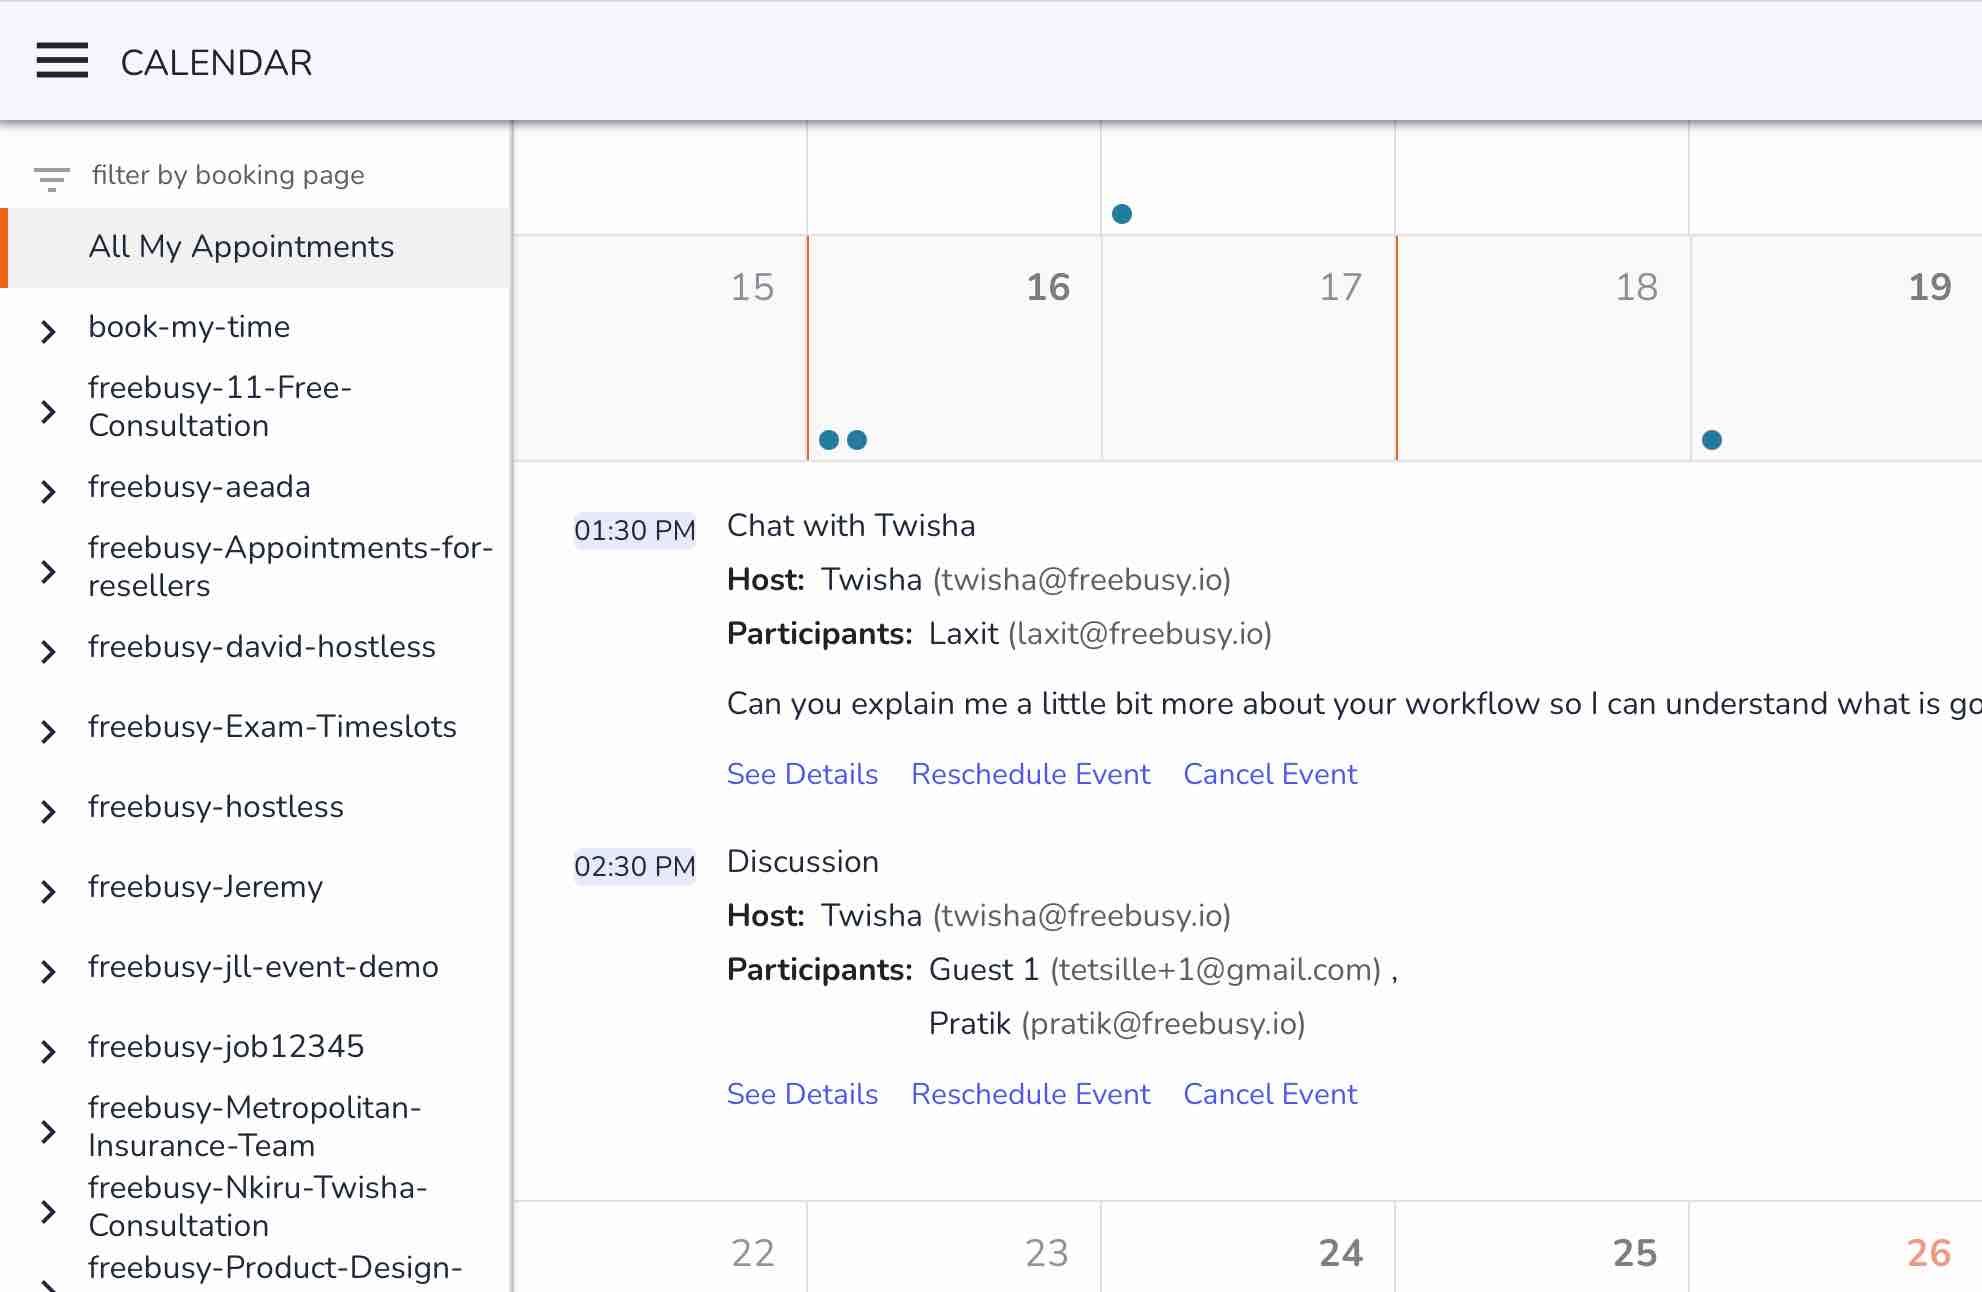Open the hamburger menu icon
Image resolution: width=1982 pixels, height=1292 pixels.
click(x=62, y=61)
